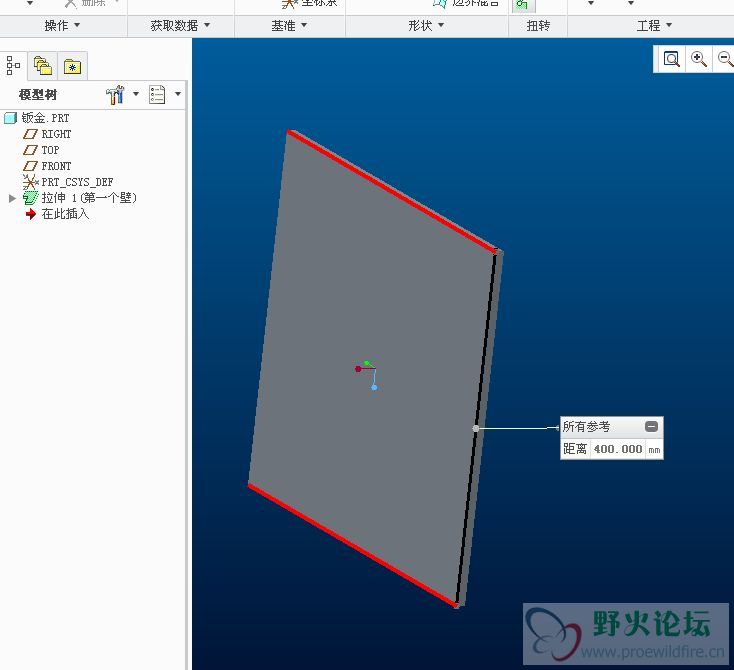Screen dimensions: 734x670
Task: Click the green highlighted ribbon icon at top
Action: click(523, 5)
